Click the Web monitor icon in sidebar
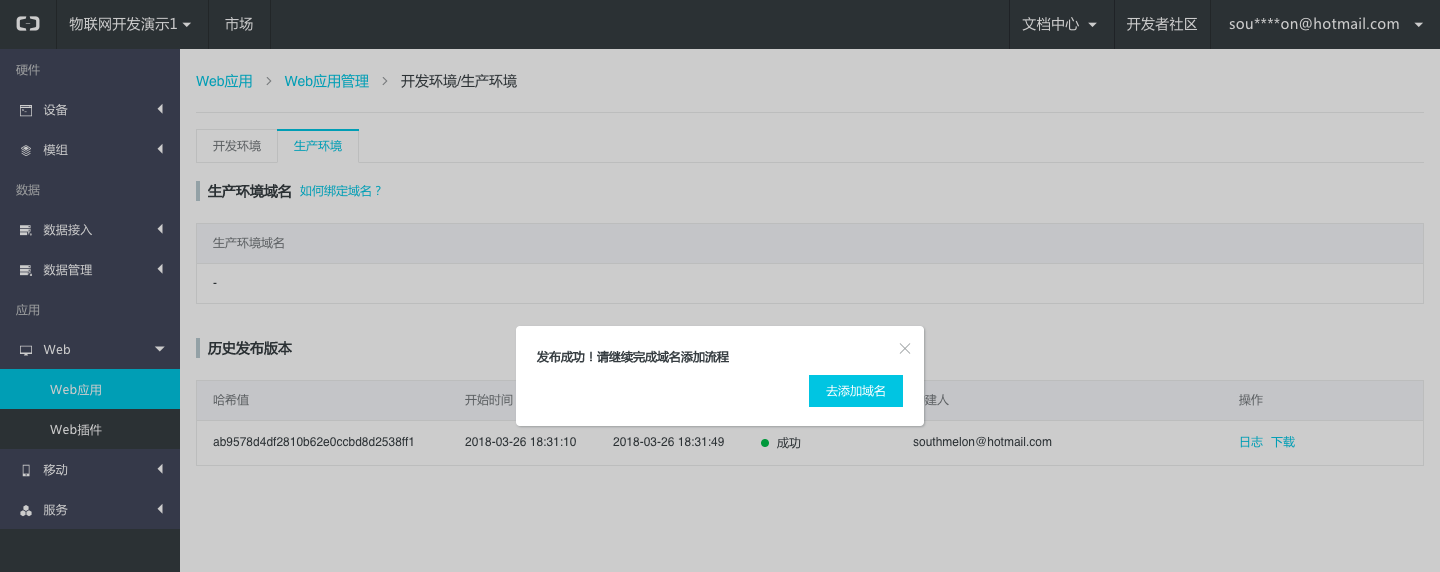This screenshot has width=1440, height=572. tap(26, 350)
